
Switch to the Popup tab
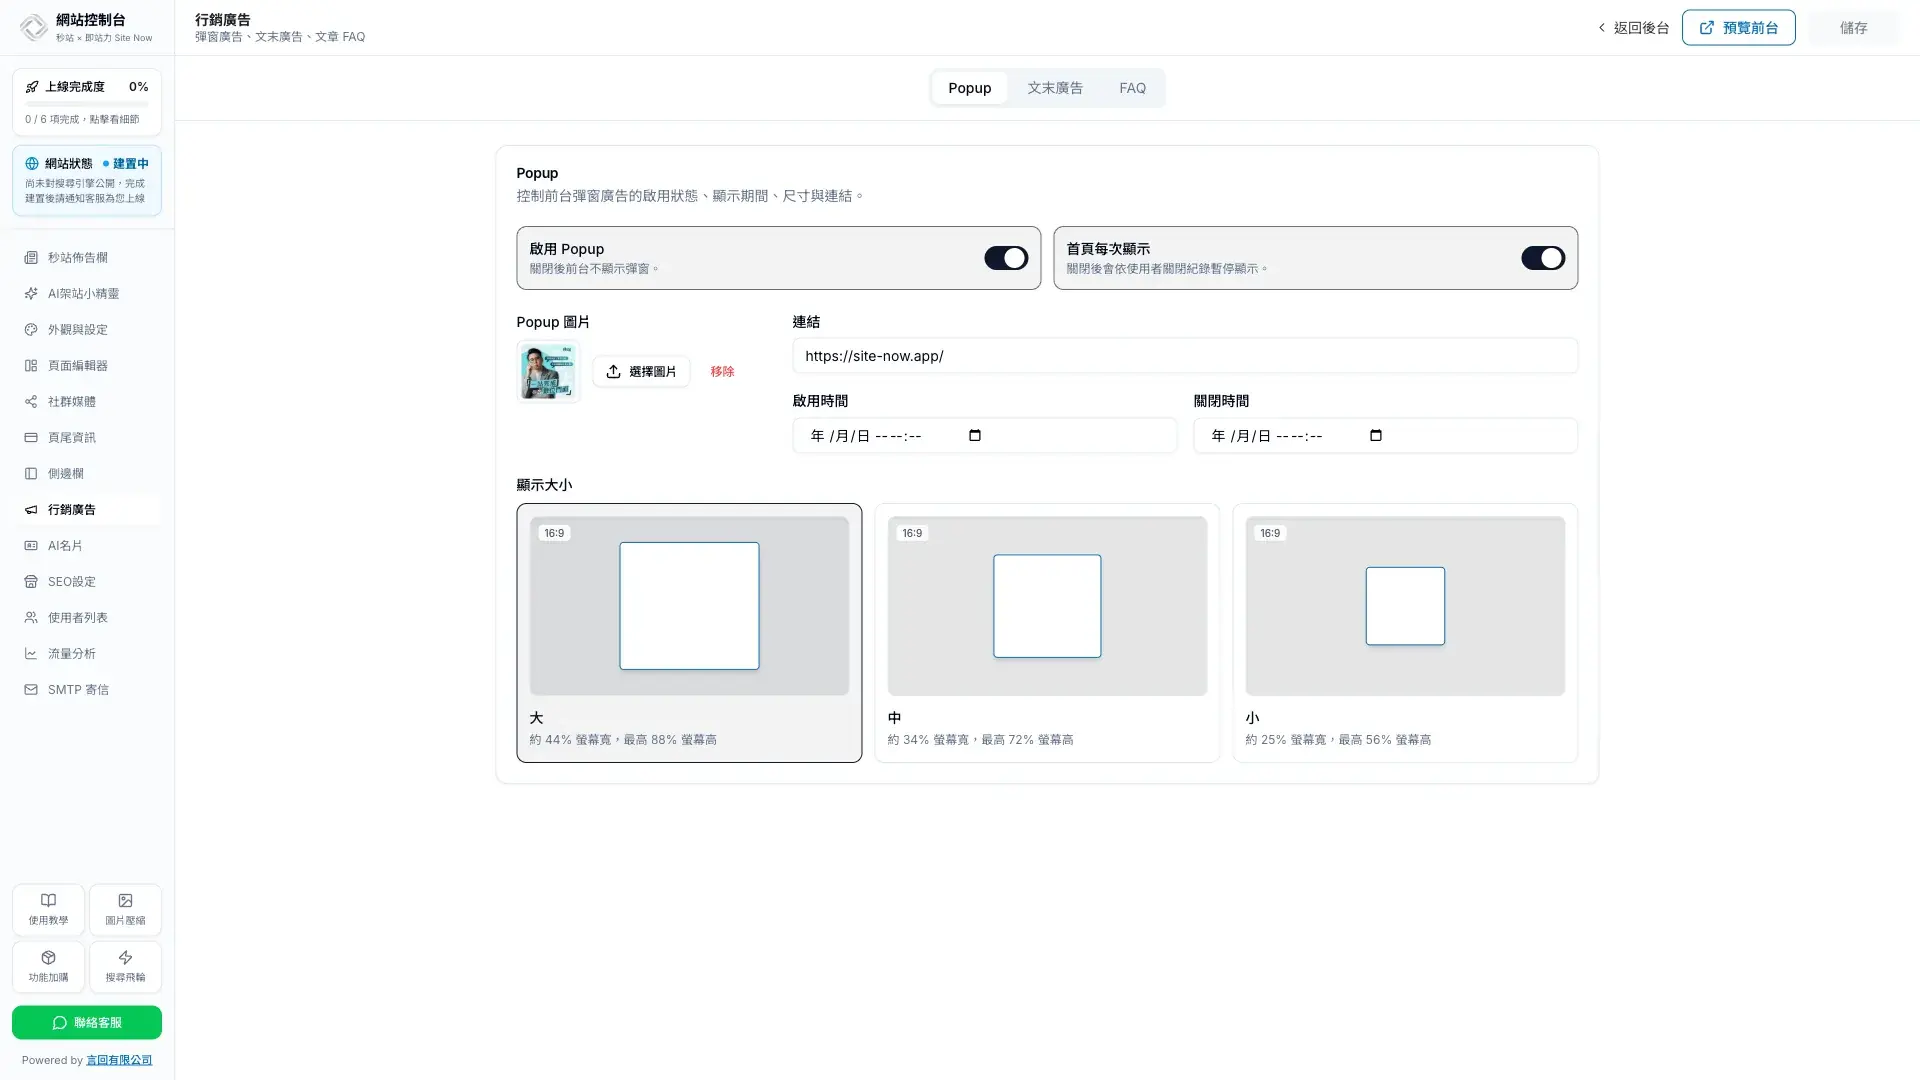pyautogui.click(x=969, y=88)
